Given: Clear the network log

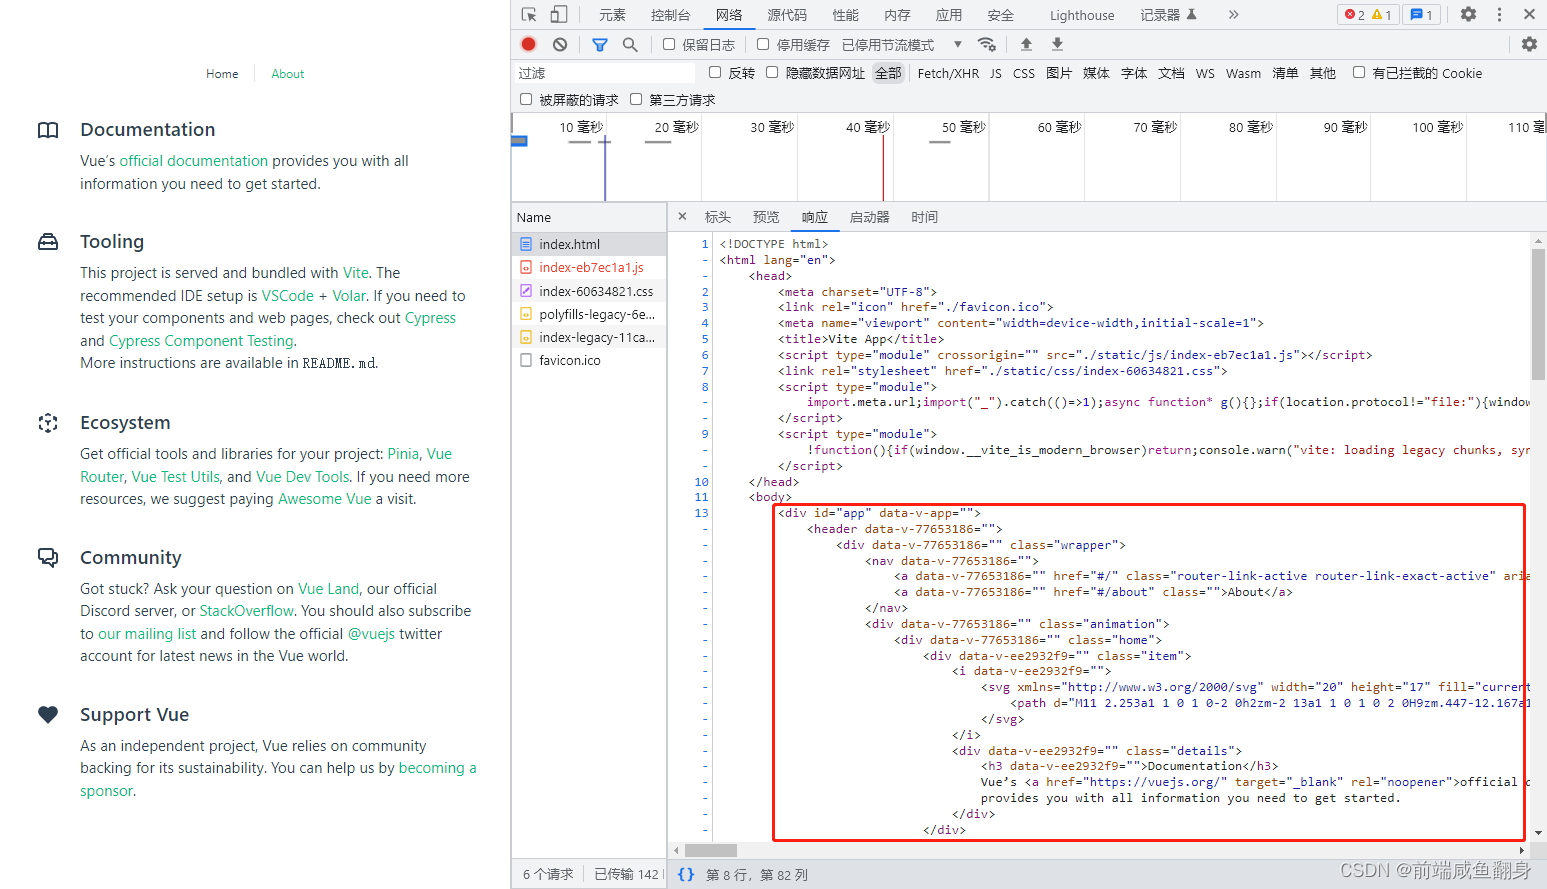Looking at the screenshot, I should [x=560, y=44].
